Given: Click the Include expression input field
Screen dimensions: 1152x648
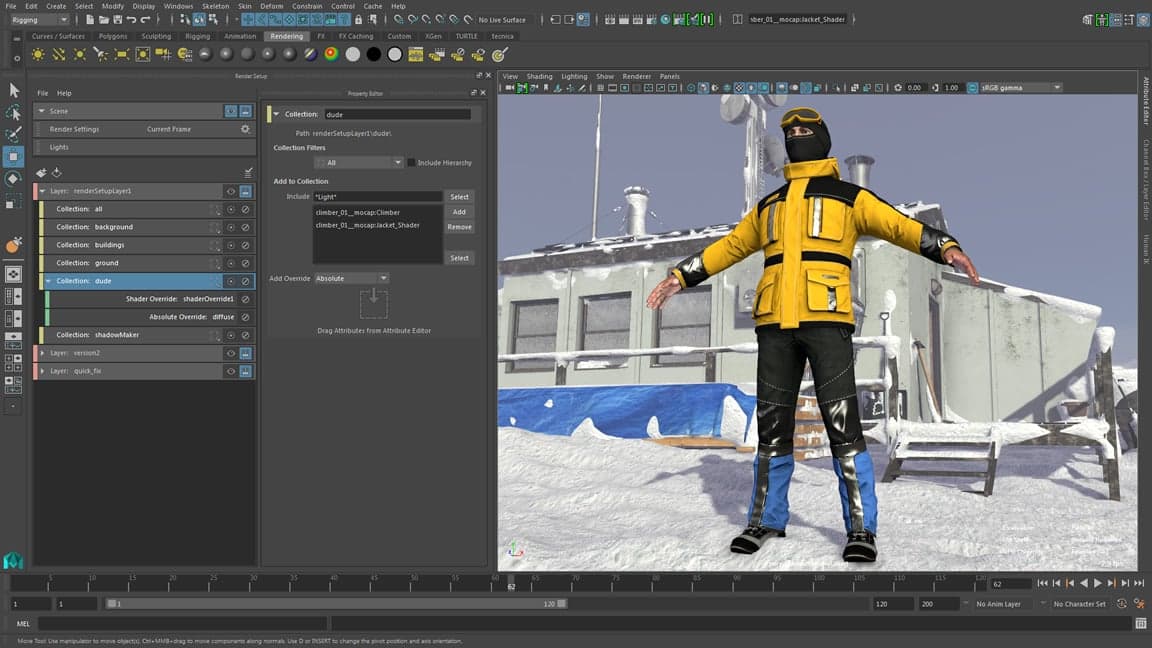Looking at the screenshot, I should coord(377,197).
